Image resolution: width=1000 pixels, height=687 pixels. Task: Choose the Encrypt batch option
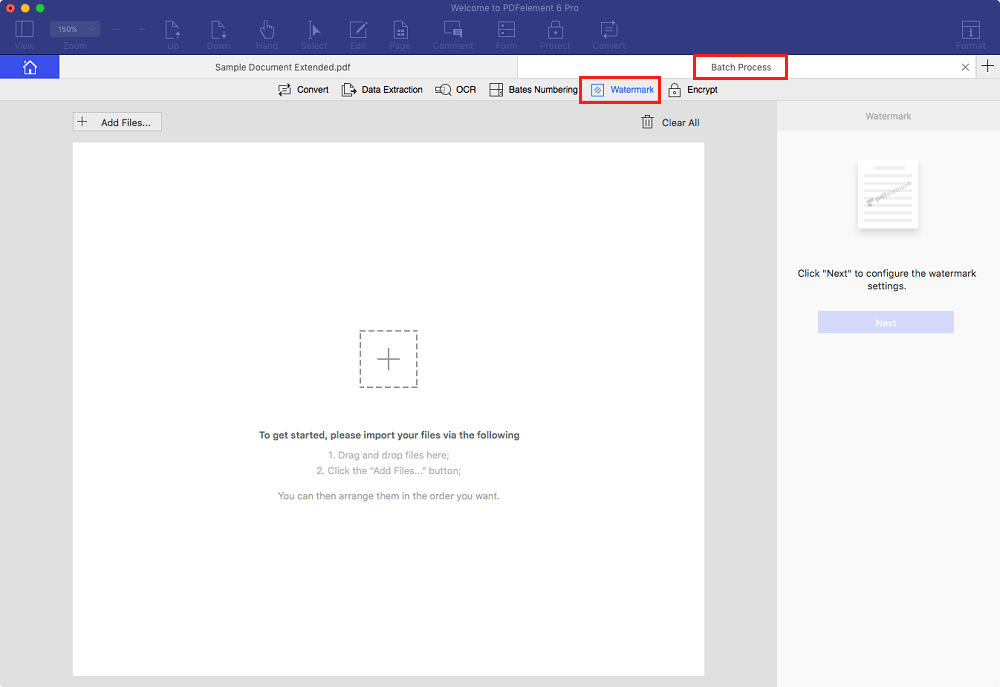[693, 90]
